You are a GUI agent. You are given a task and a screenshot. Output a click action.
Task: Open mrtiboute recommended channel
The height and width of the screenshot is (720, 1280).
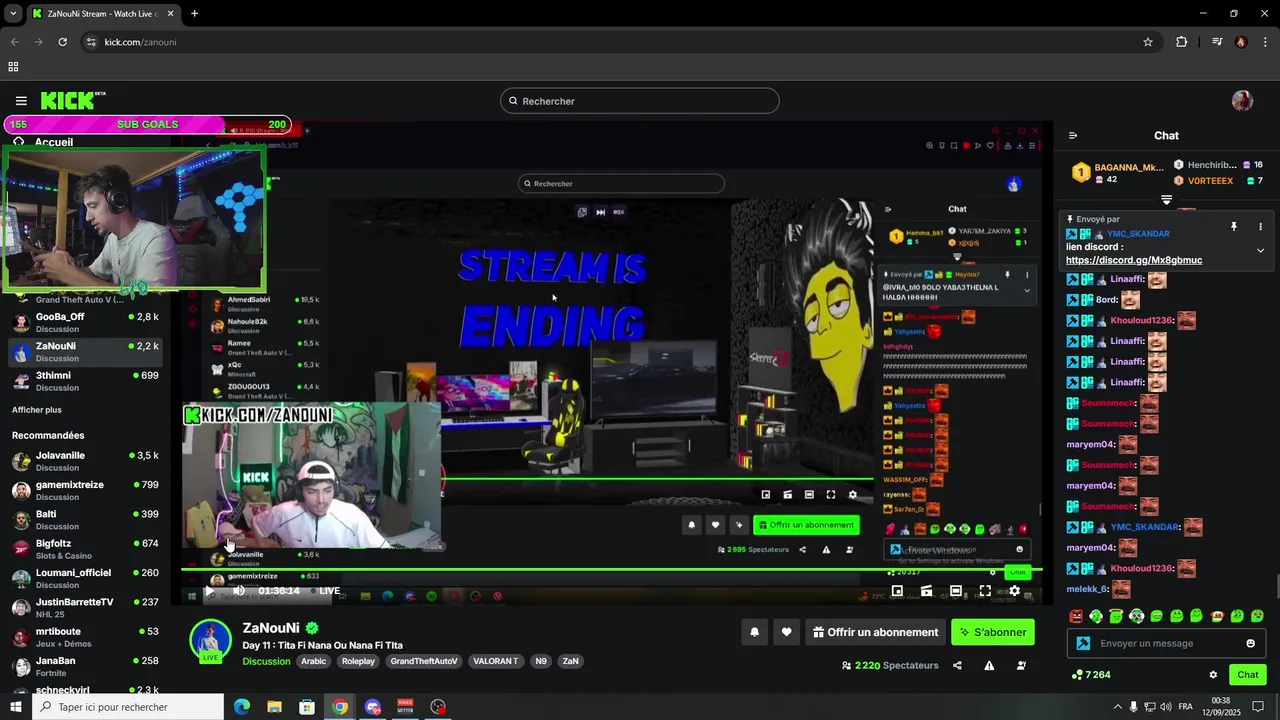[84, 637]
